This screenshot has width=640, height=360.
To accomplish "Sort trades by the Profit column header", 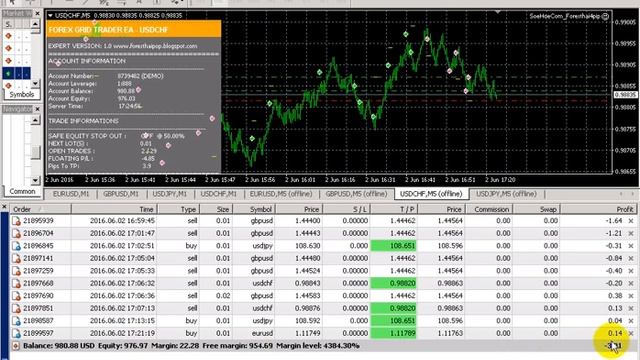I will (598, 209).
